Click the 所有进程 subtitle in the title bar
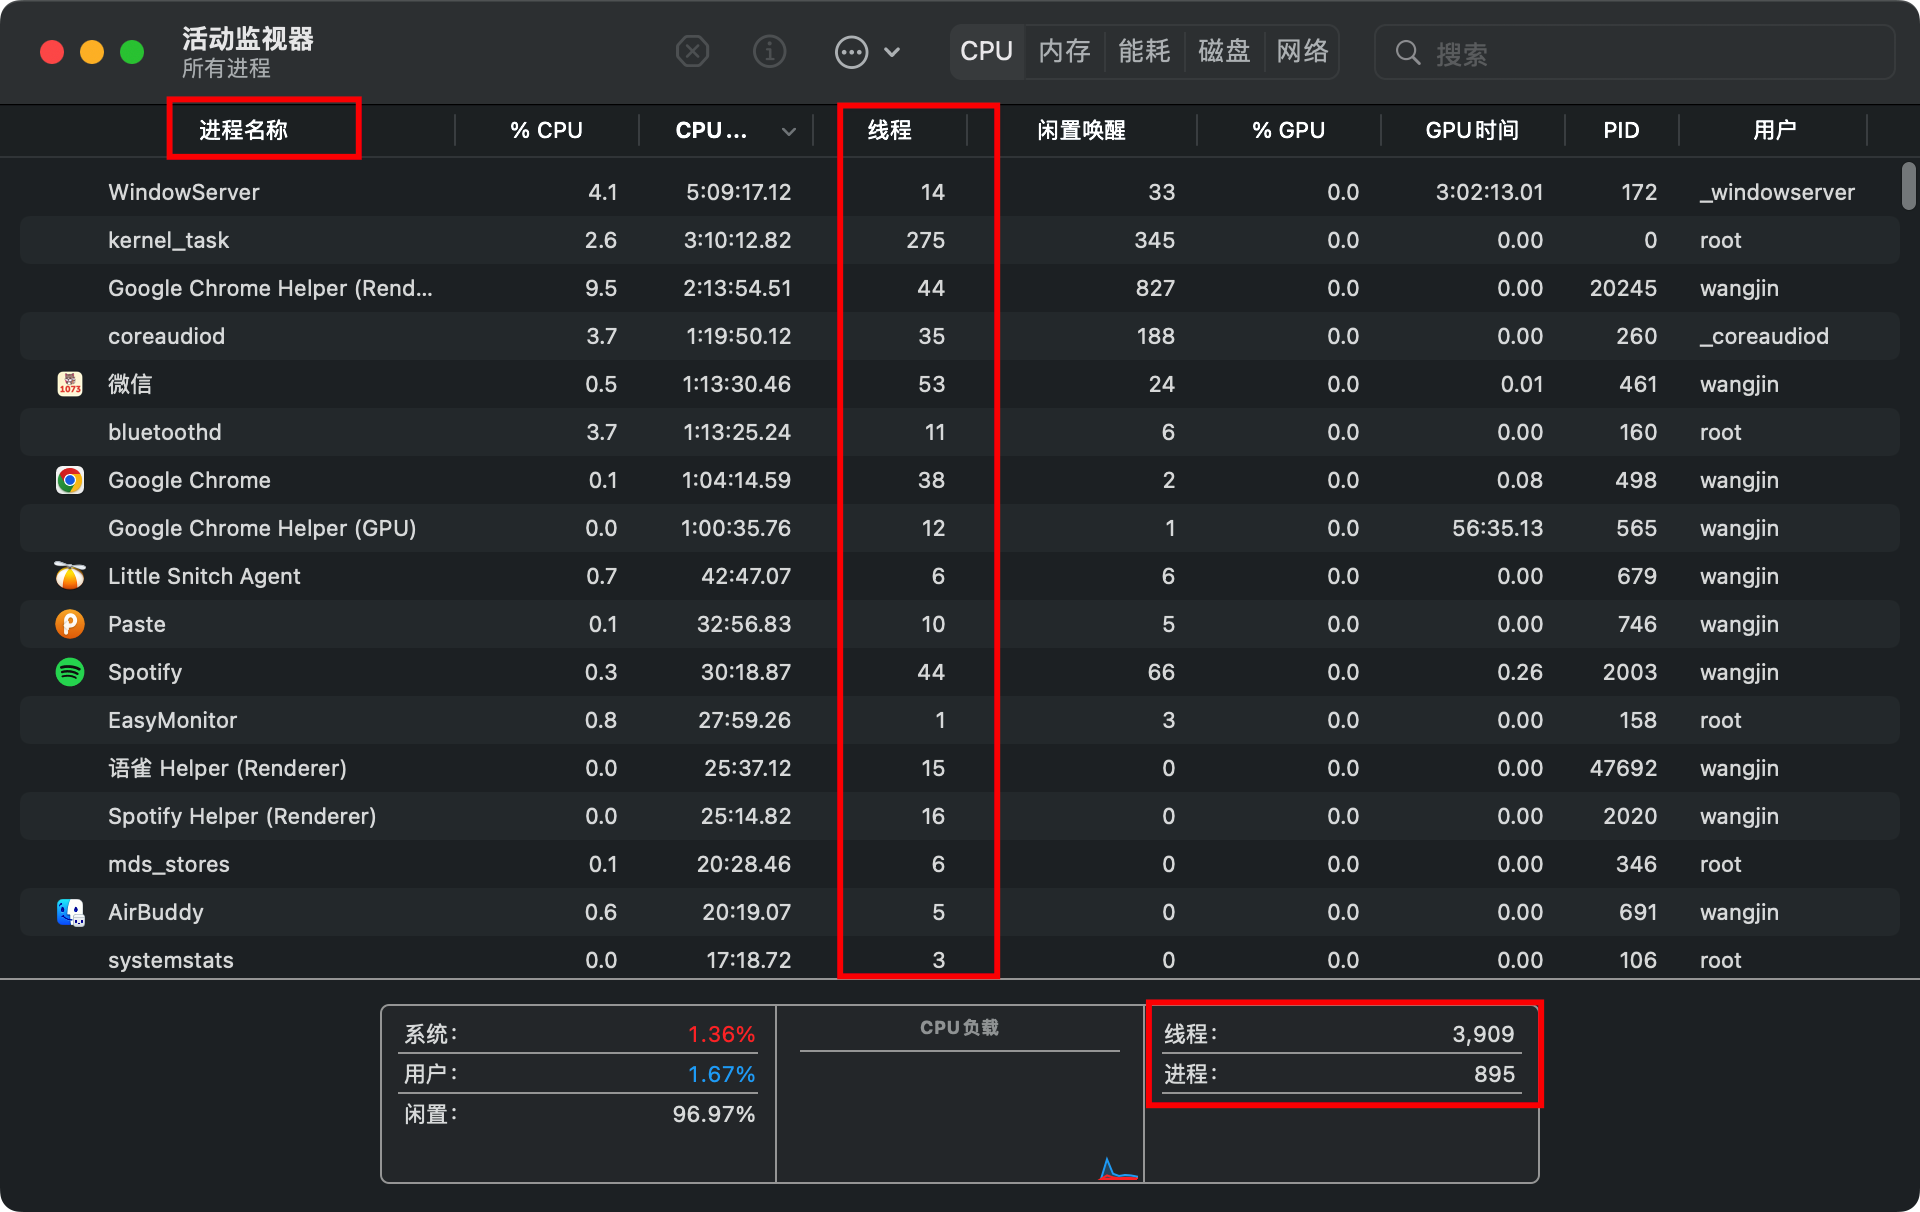Image resolution: width=1920 pixels, height=1212 pixels. coord(226,68)
